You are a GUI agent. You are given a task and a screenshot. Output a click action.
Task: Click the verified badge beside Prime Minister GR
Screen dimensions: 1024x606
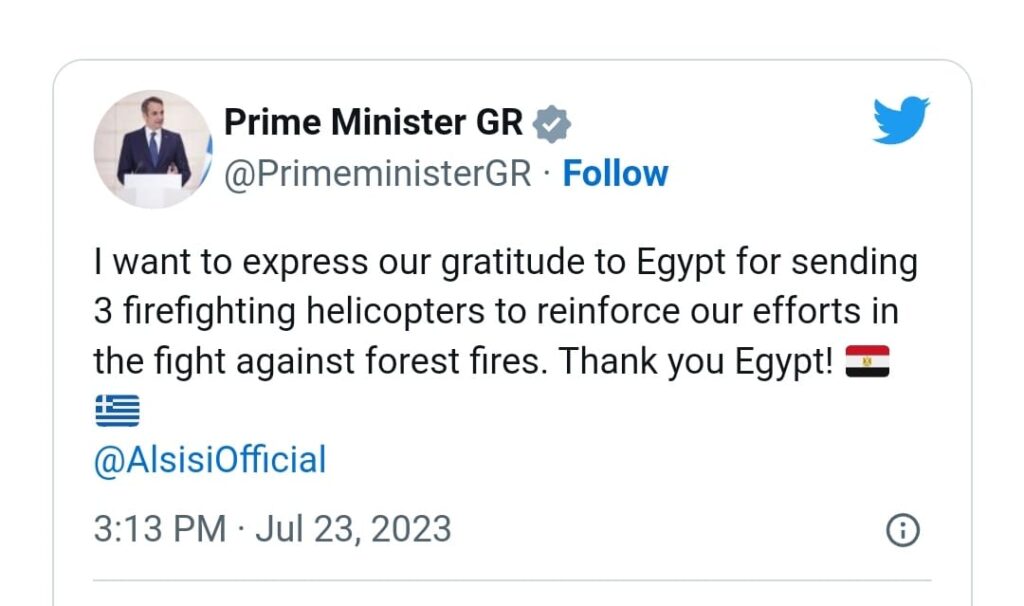click(551, 123)
